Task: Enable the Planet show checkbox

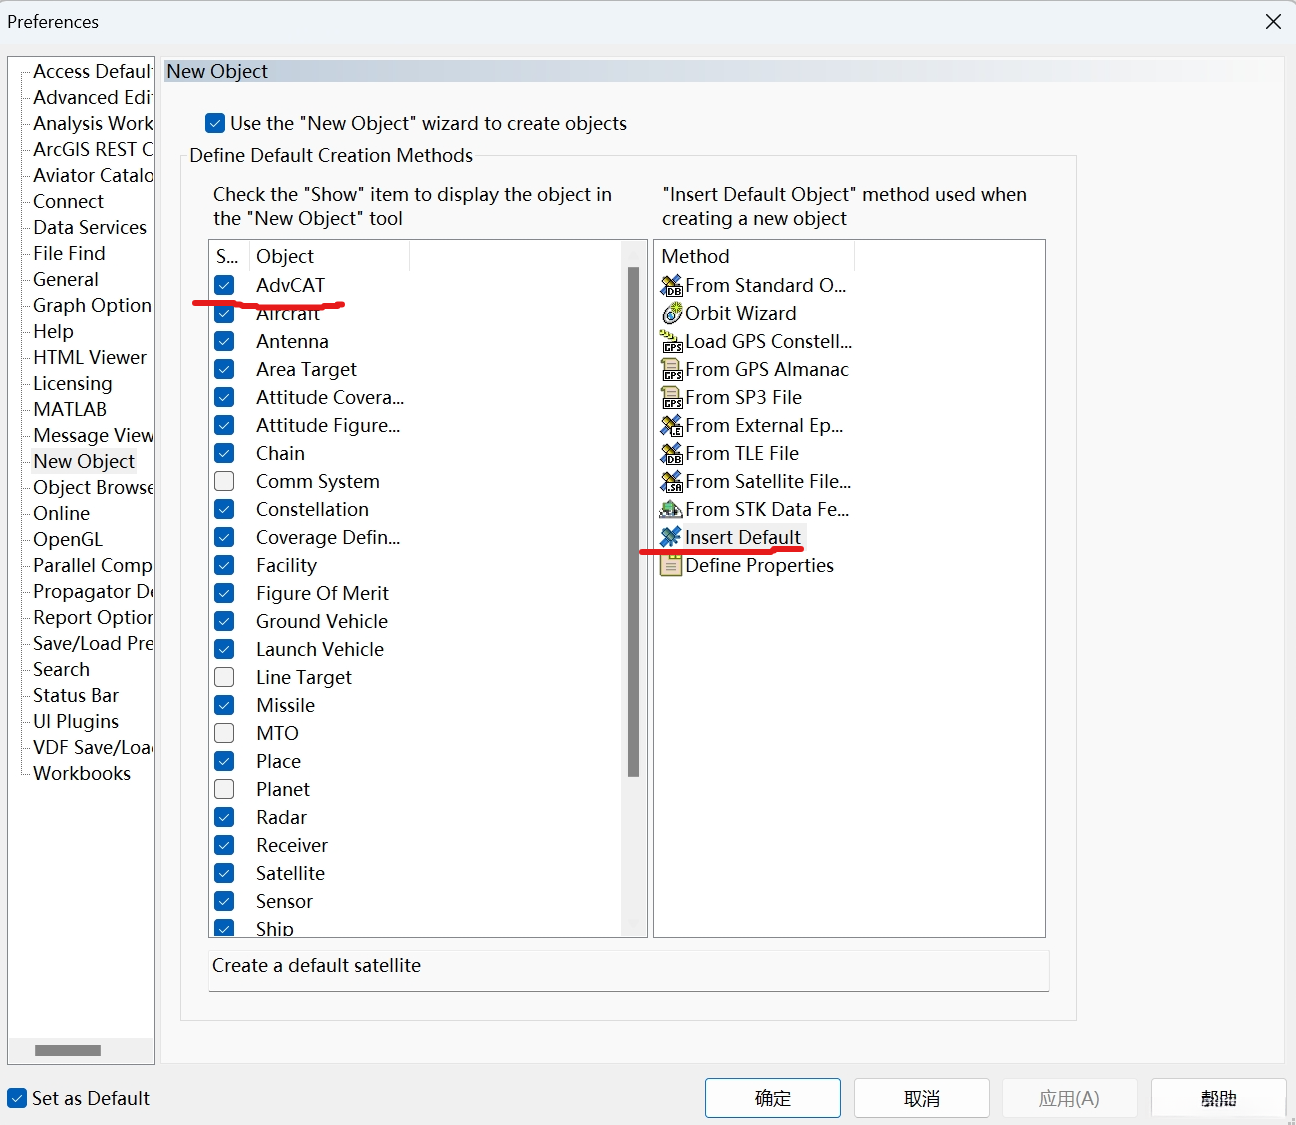Action: (224, 789)
